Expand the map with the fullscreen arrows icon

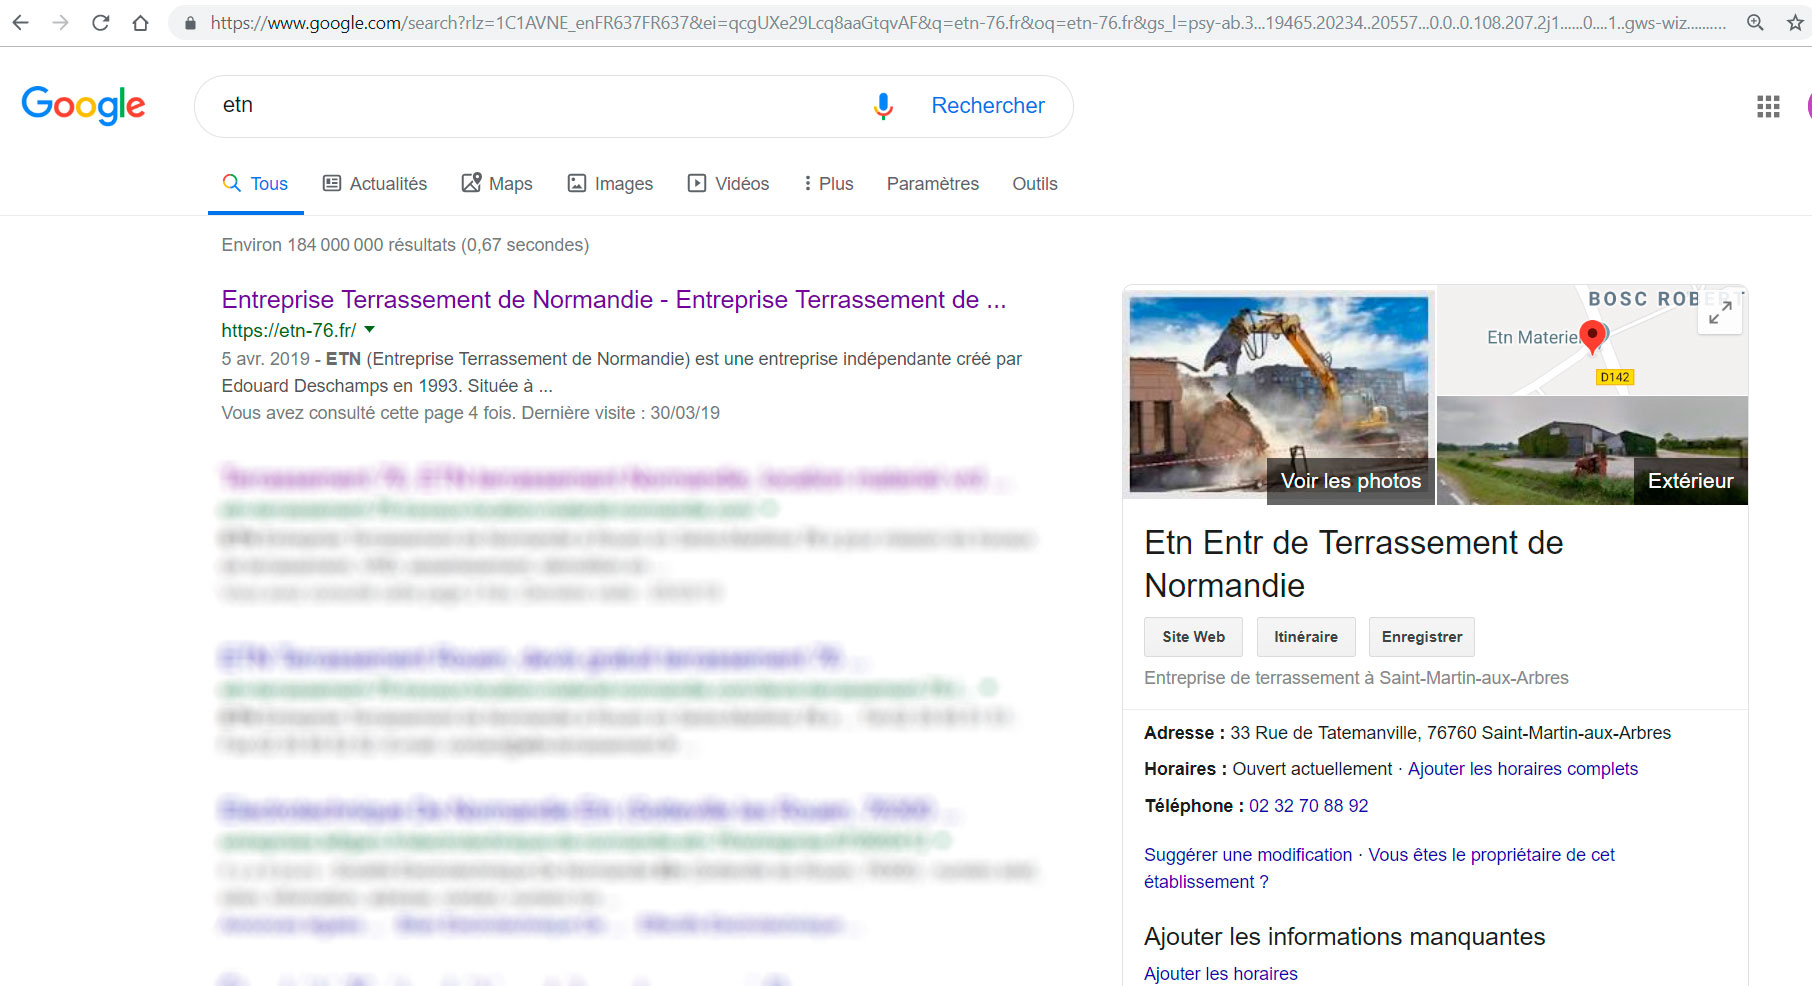1720,313
